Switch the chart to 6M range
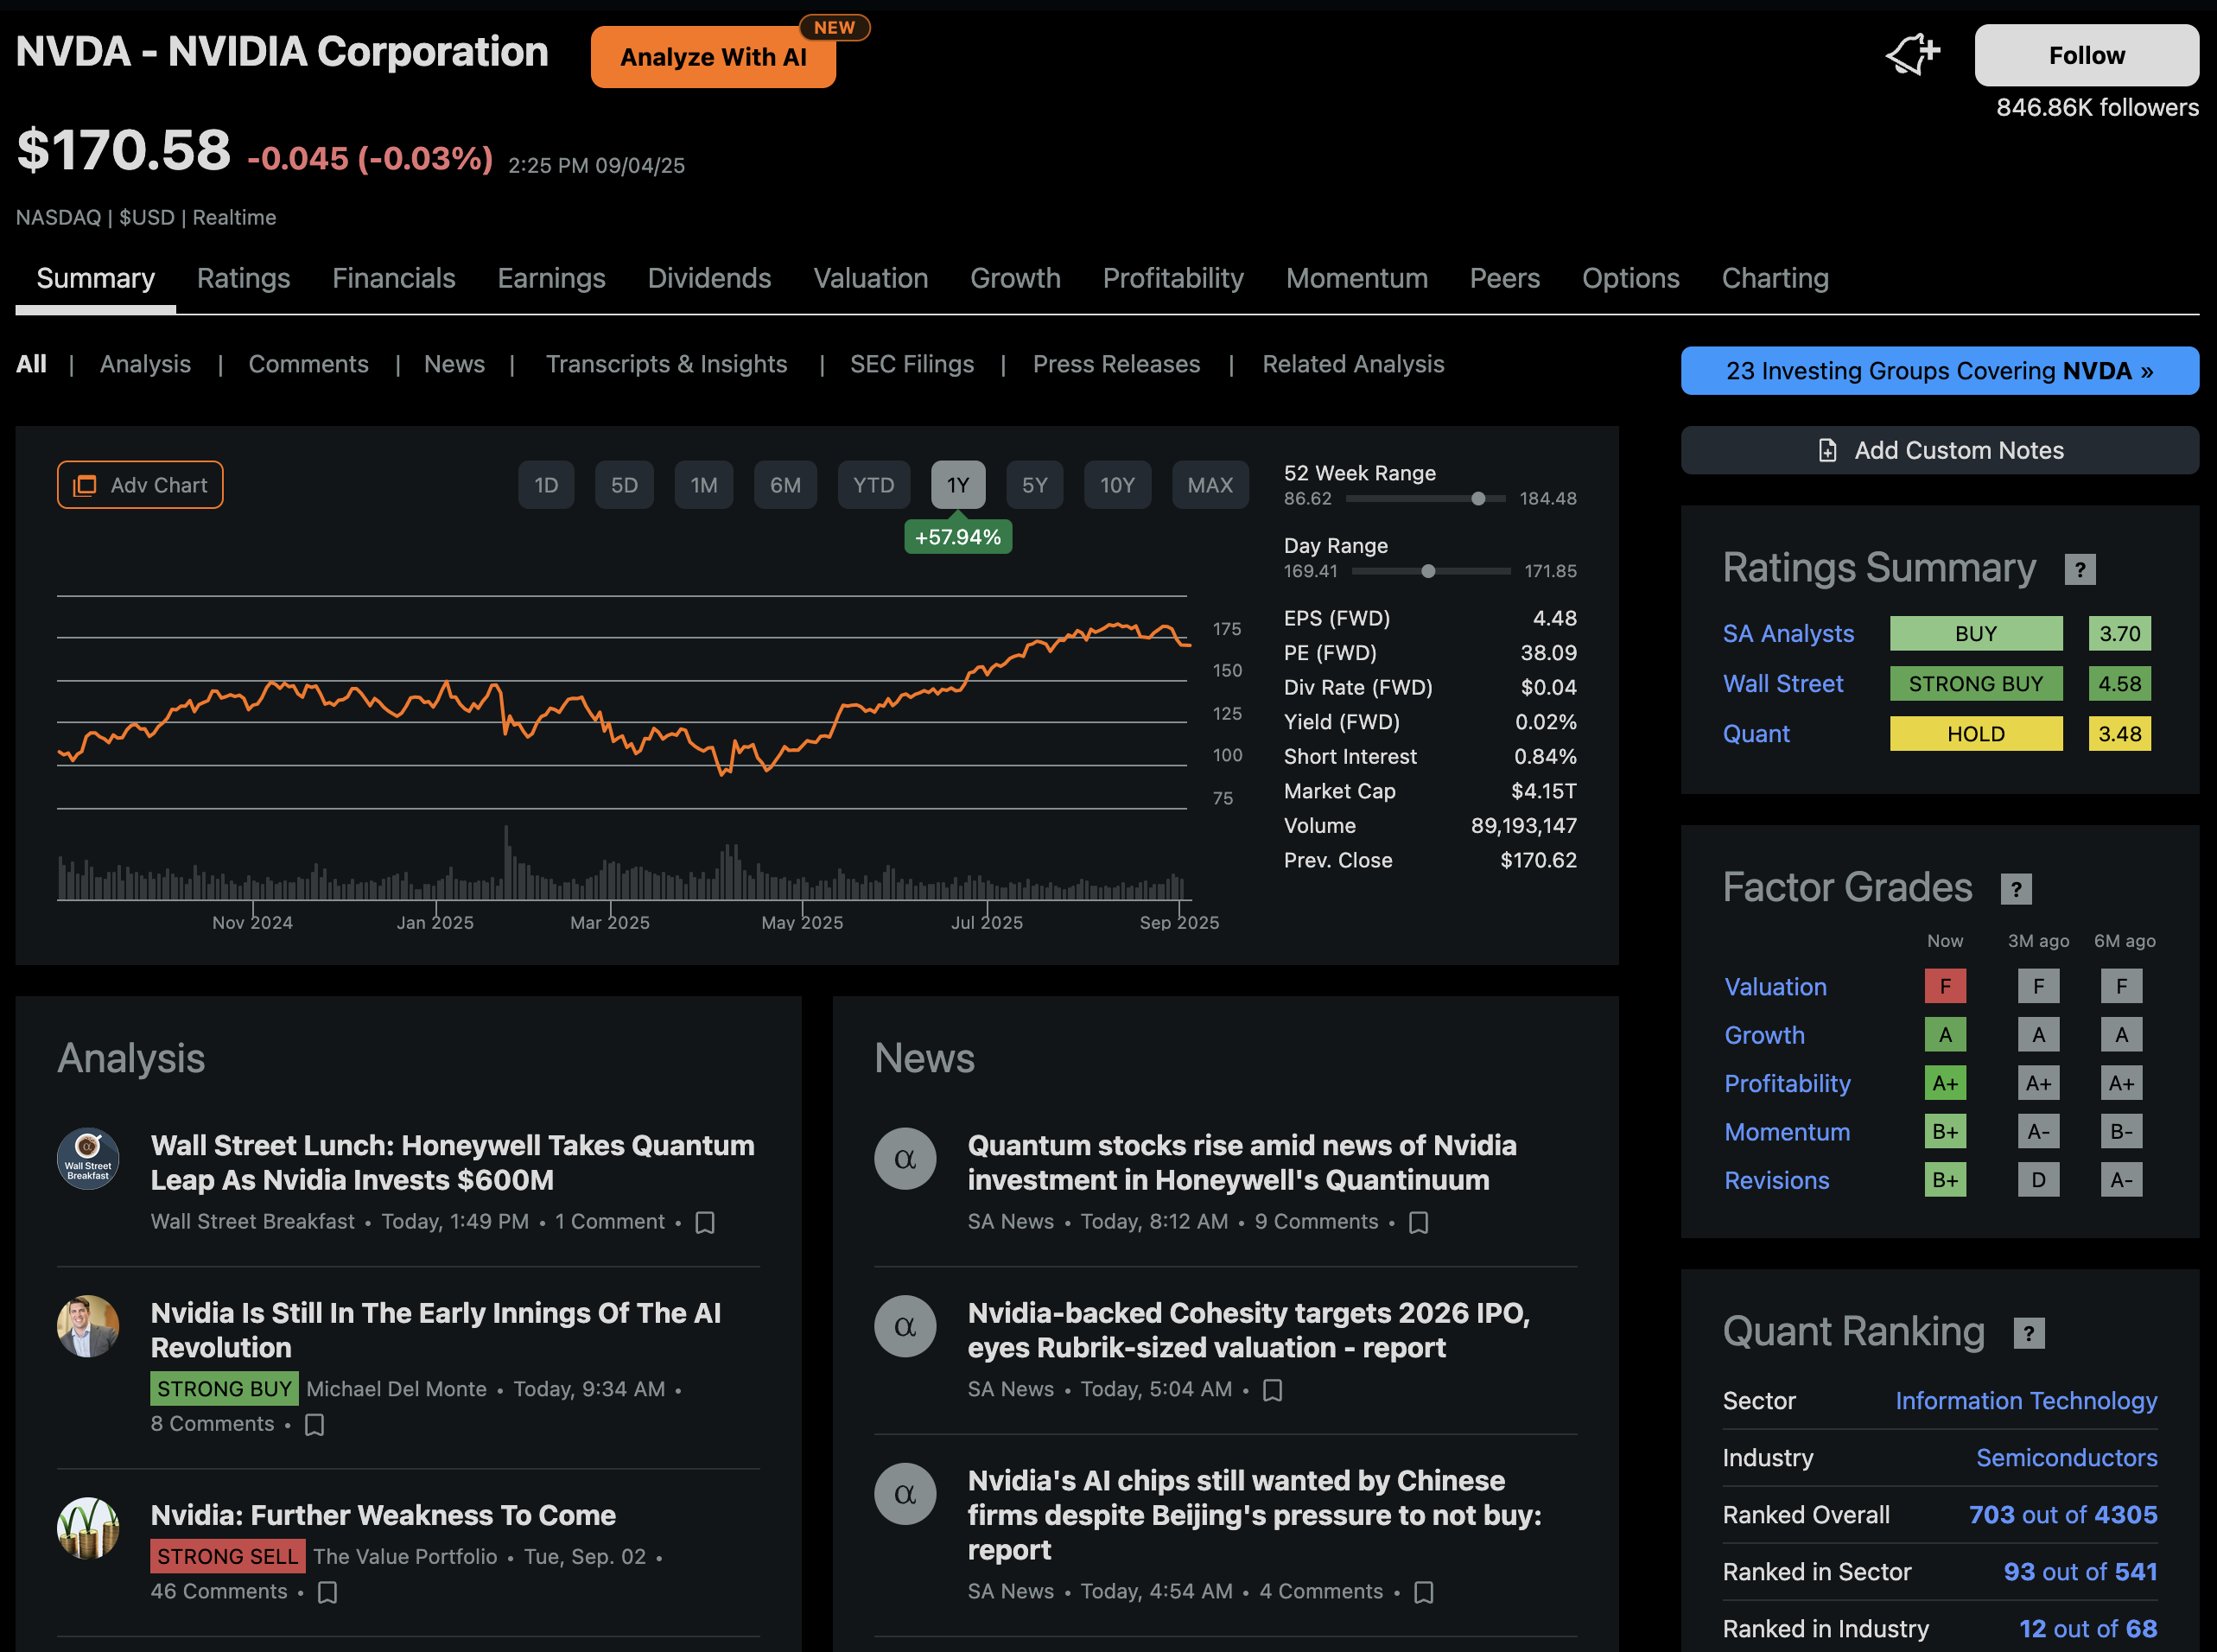Screen dimensions: 2217x1652 click(x=785, y=485)
